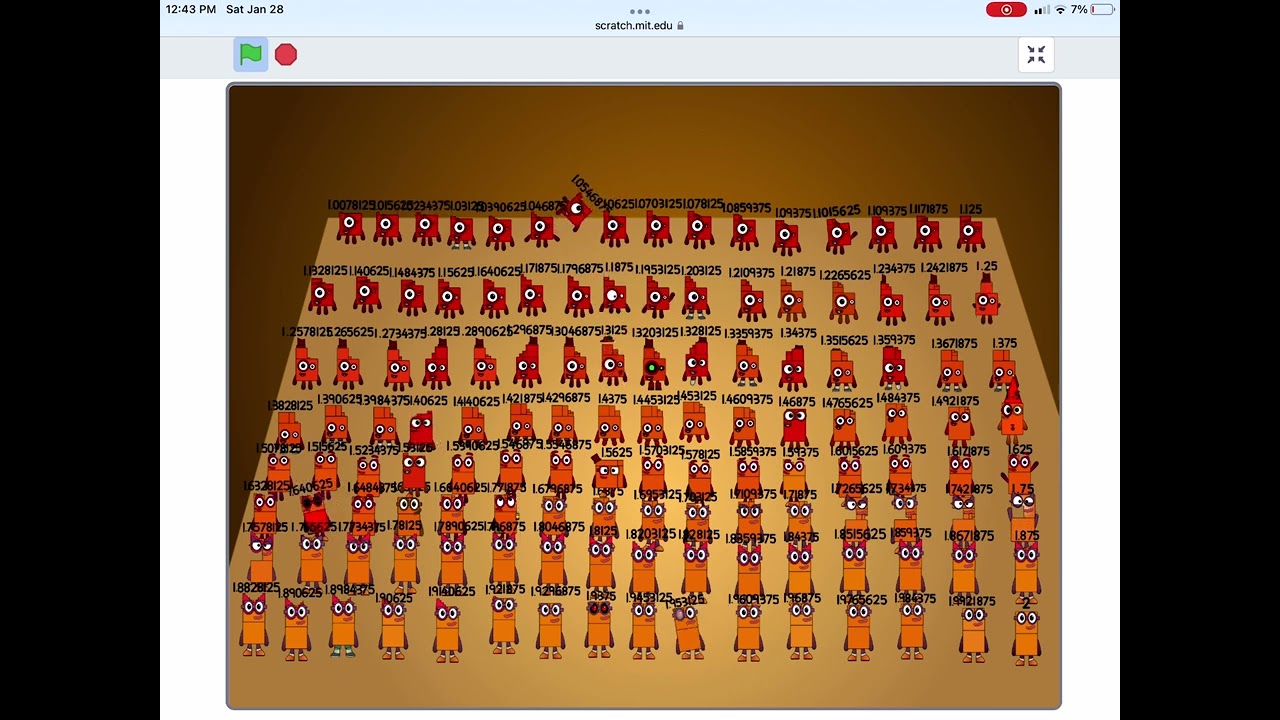1280x720 pixels.
Task: Click the label 1.4921875
Action: (955, 401)
